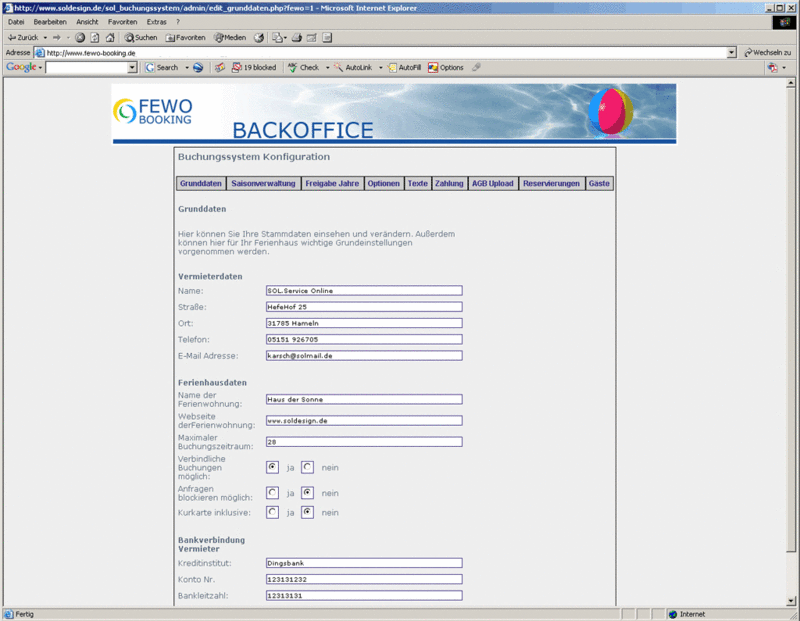Open the Saisonverwaltung tab
800x621 pixels.
pyautogui.click(x=263, y=184)
